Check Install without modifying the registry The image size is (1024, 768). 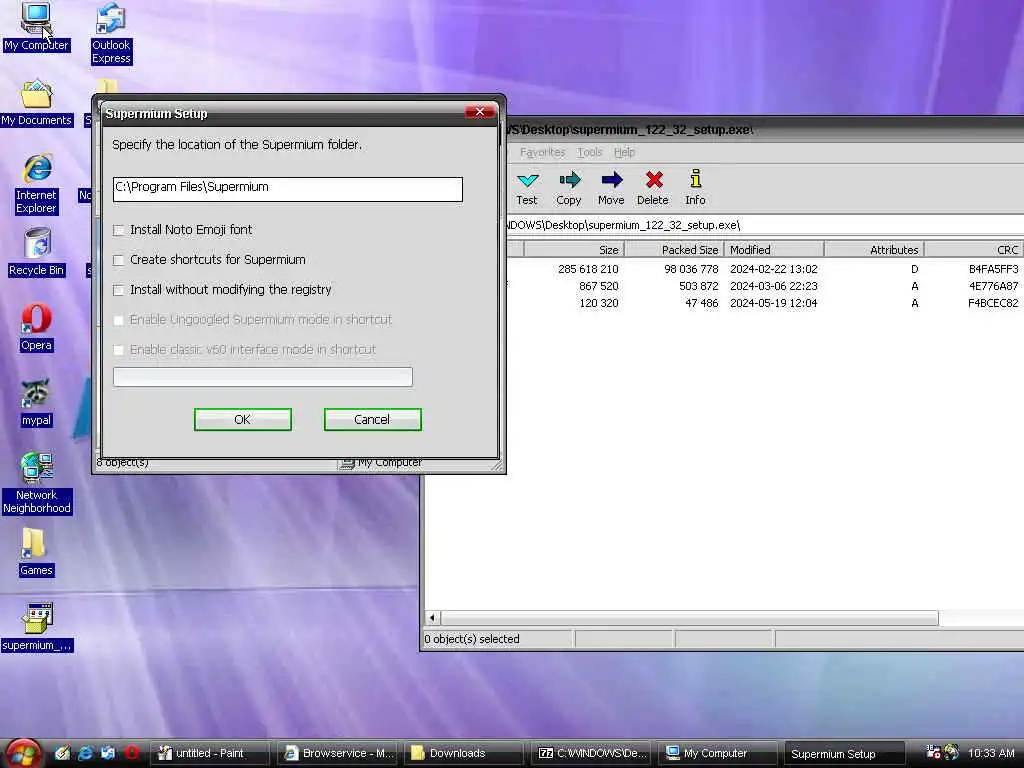pos(118,290)
